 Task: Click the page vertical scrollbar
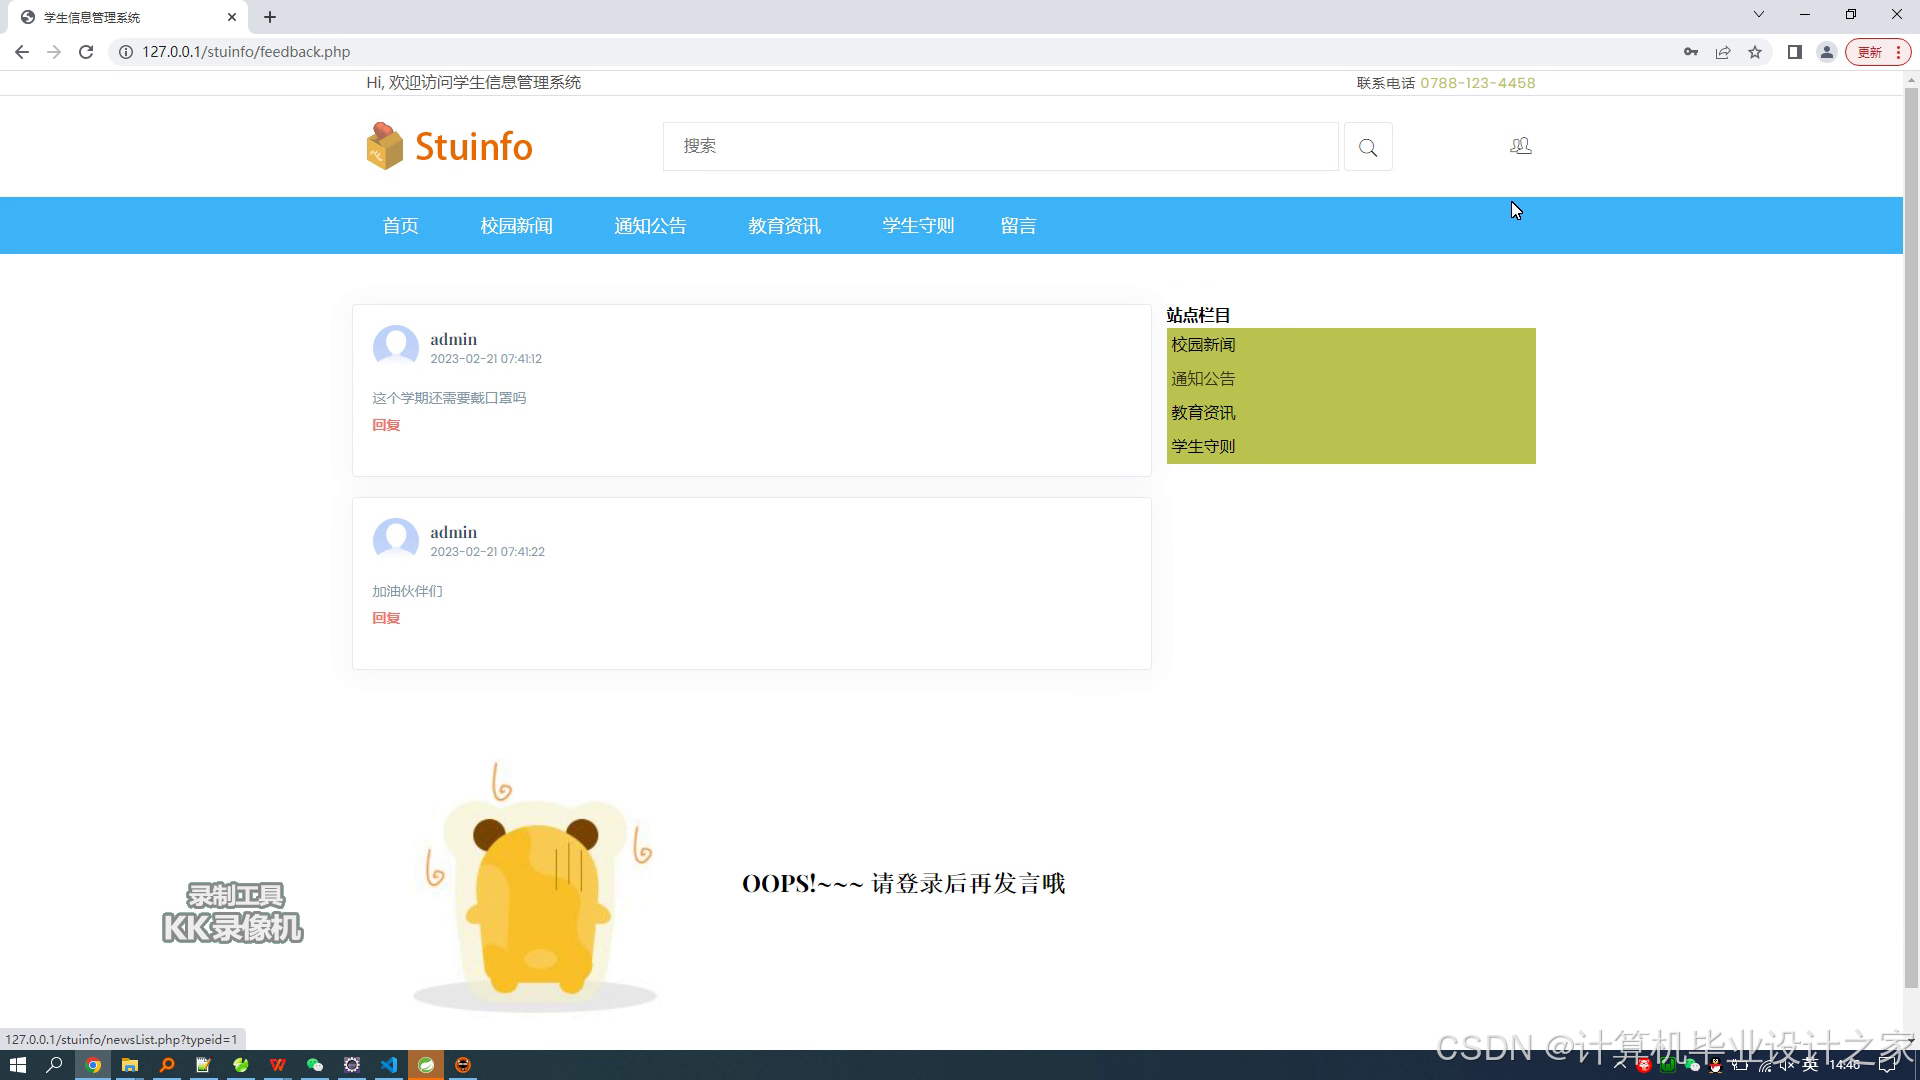(x=1911, y=538)
